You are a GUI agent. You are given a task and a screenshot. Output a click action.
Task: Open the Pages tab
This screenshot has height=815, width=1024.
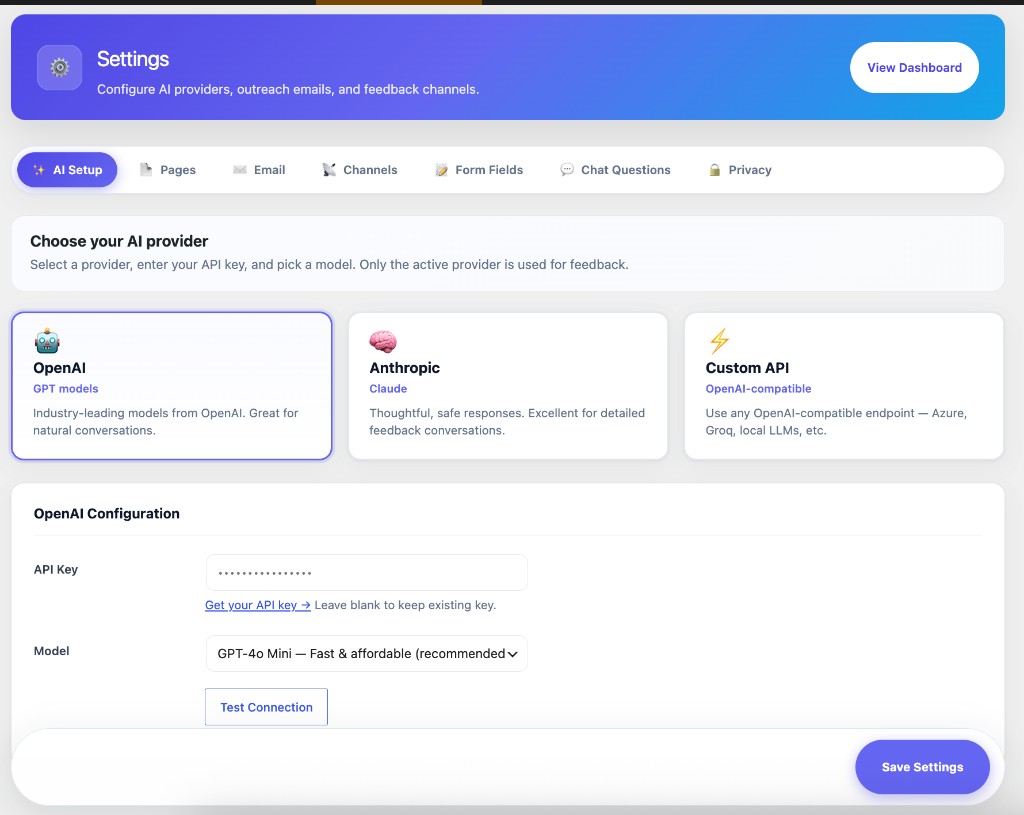coord(168,170)
